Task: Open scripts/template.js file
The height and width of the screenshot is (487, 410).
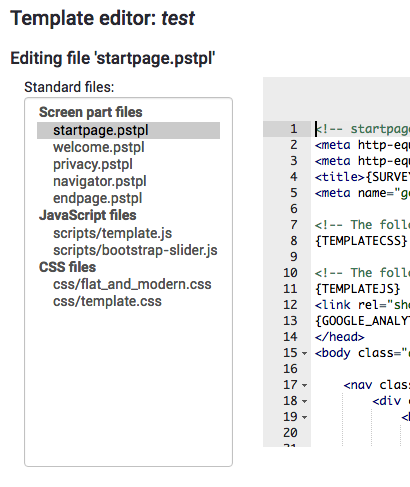Action: tap(112, 233)
